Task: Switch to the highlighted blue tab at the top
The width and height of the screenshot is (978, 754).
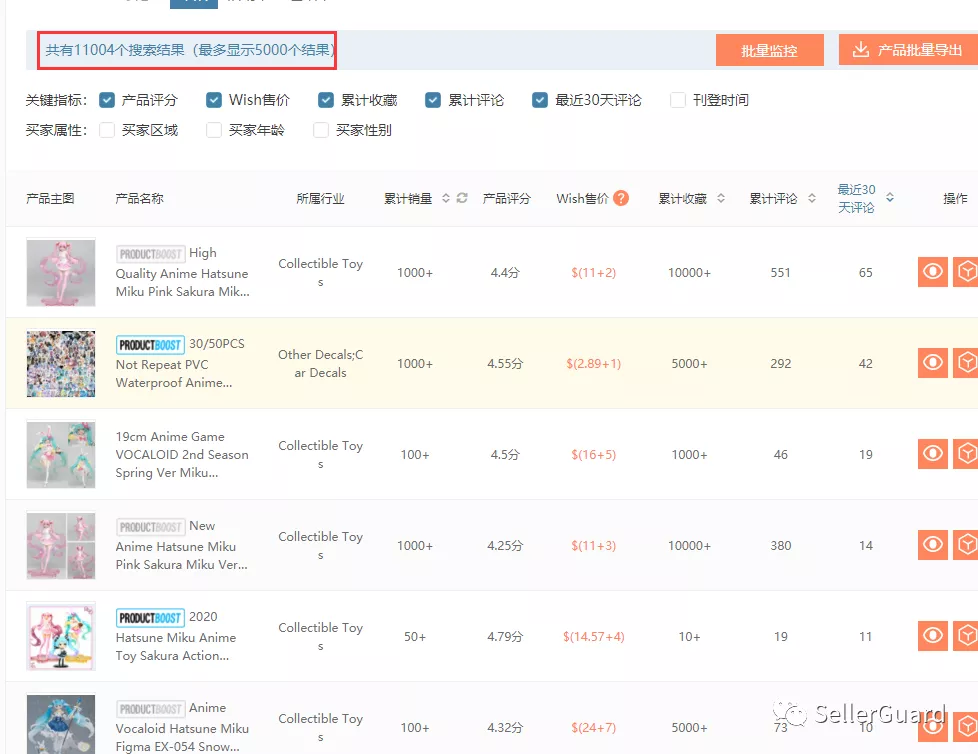Action: [195, 2]
